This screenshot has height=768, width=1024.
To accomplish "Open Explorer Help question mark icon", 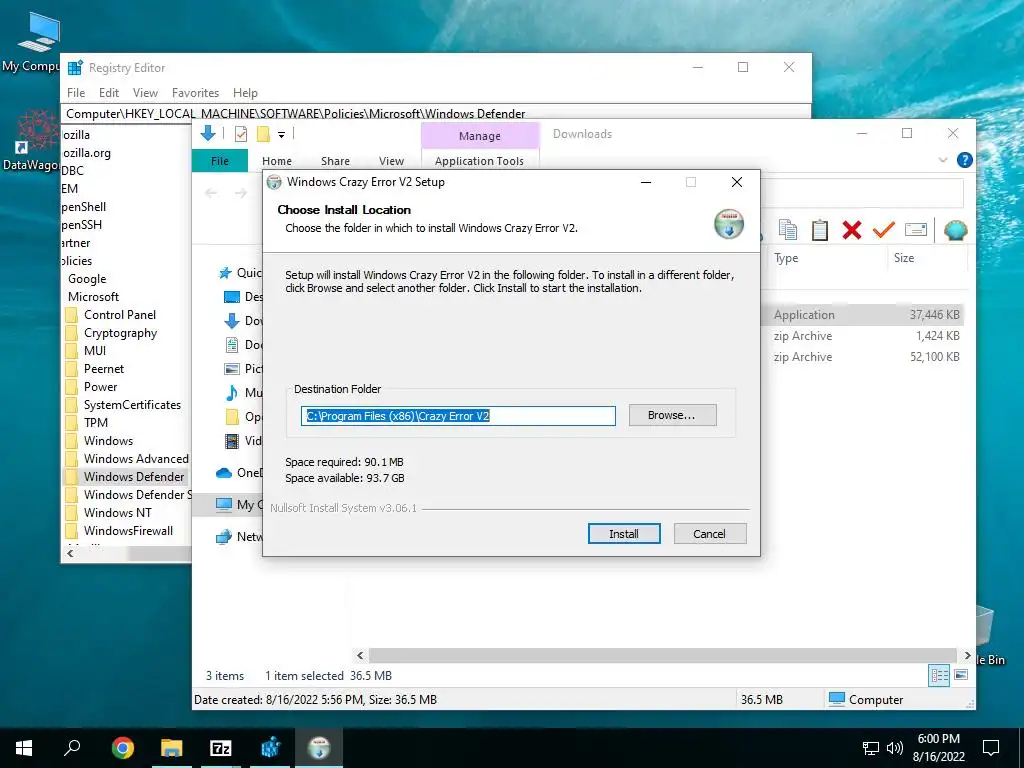I will coord(964,160).
